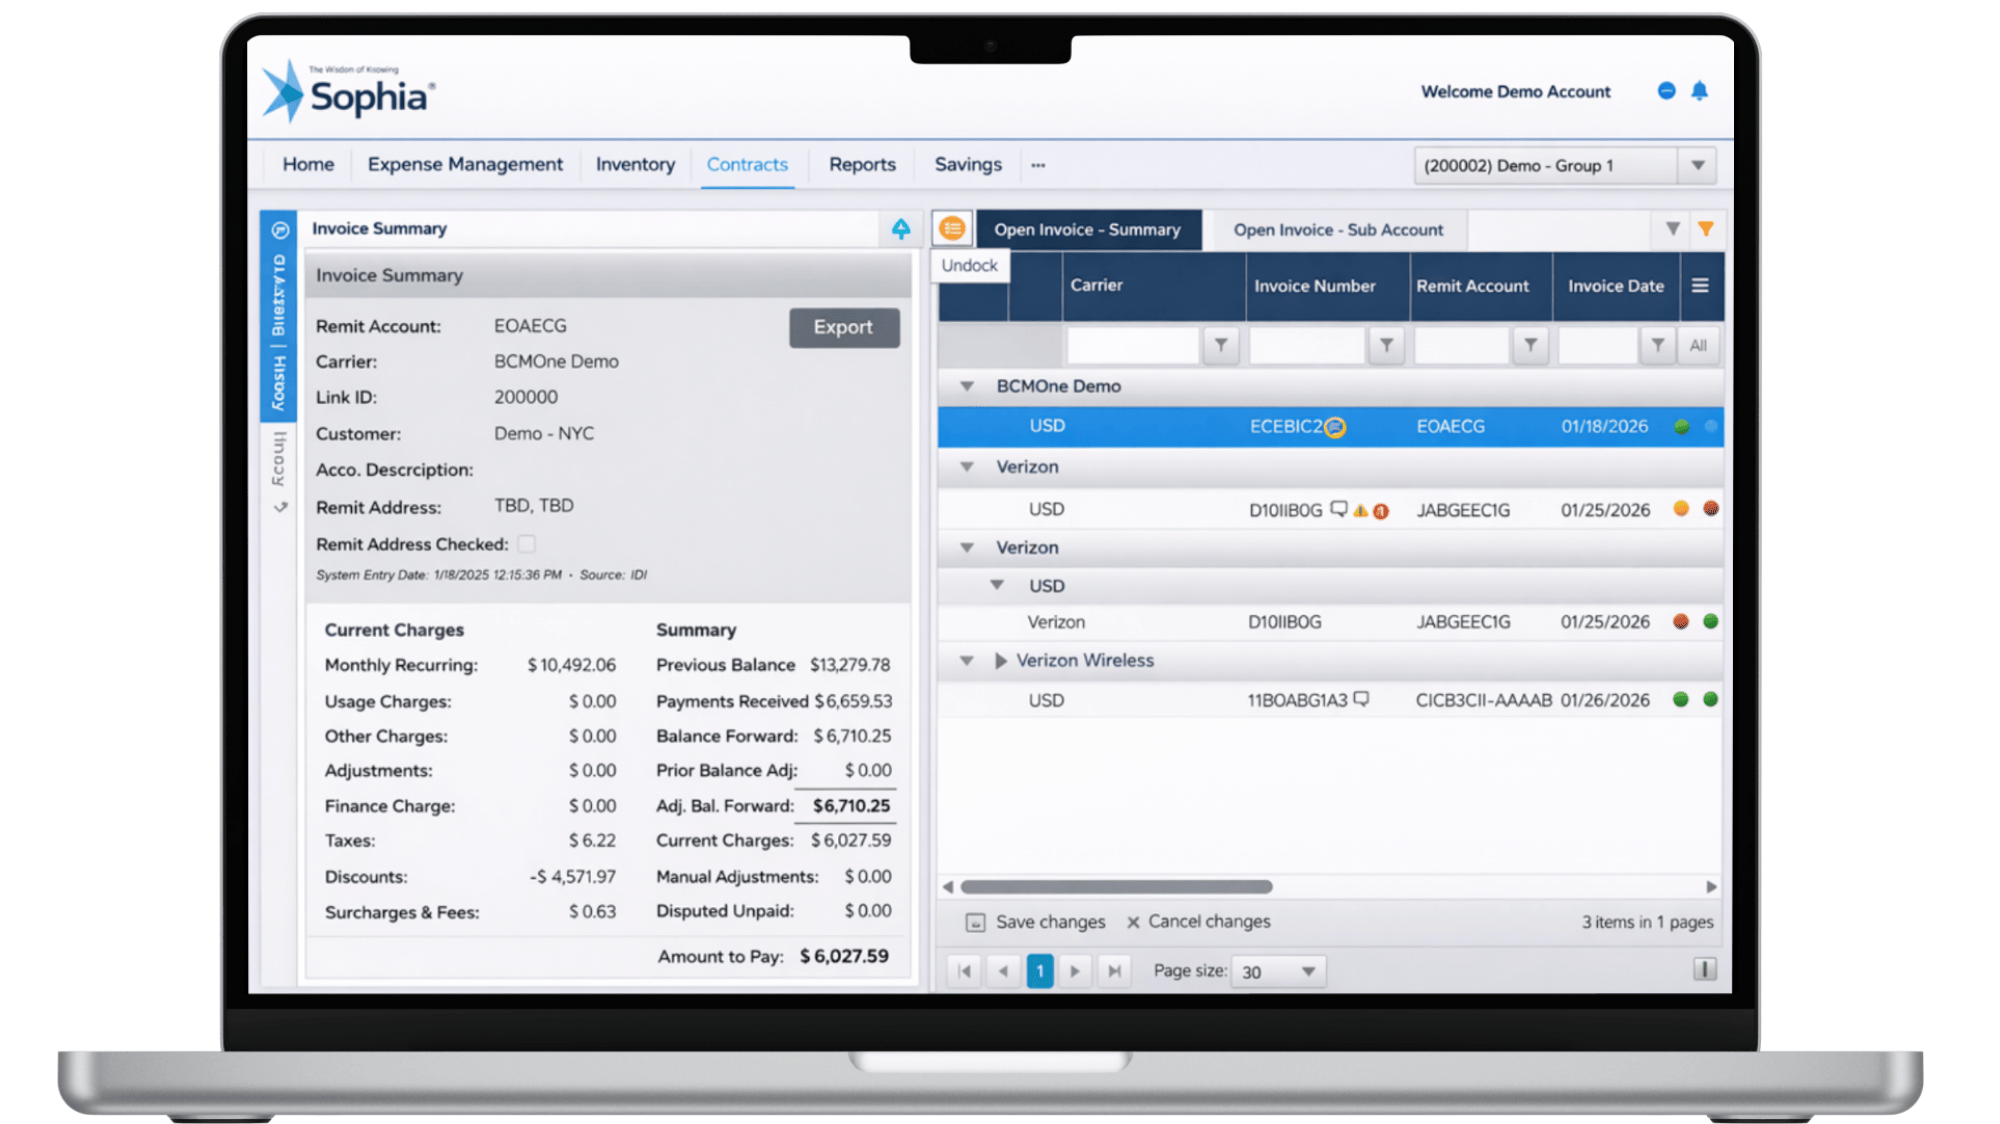Click the warning triangle on invoice D10IIB0G

tap(1360, 511)
